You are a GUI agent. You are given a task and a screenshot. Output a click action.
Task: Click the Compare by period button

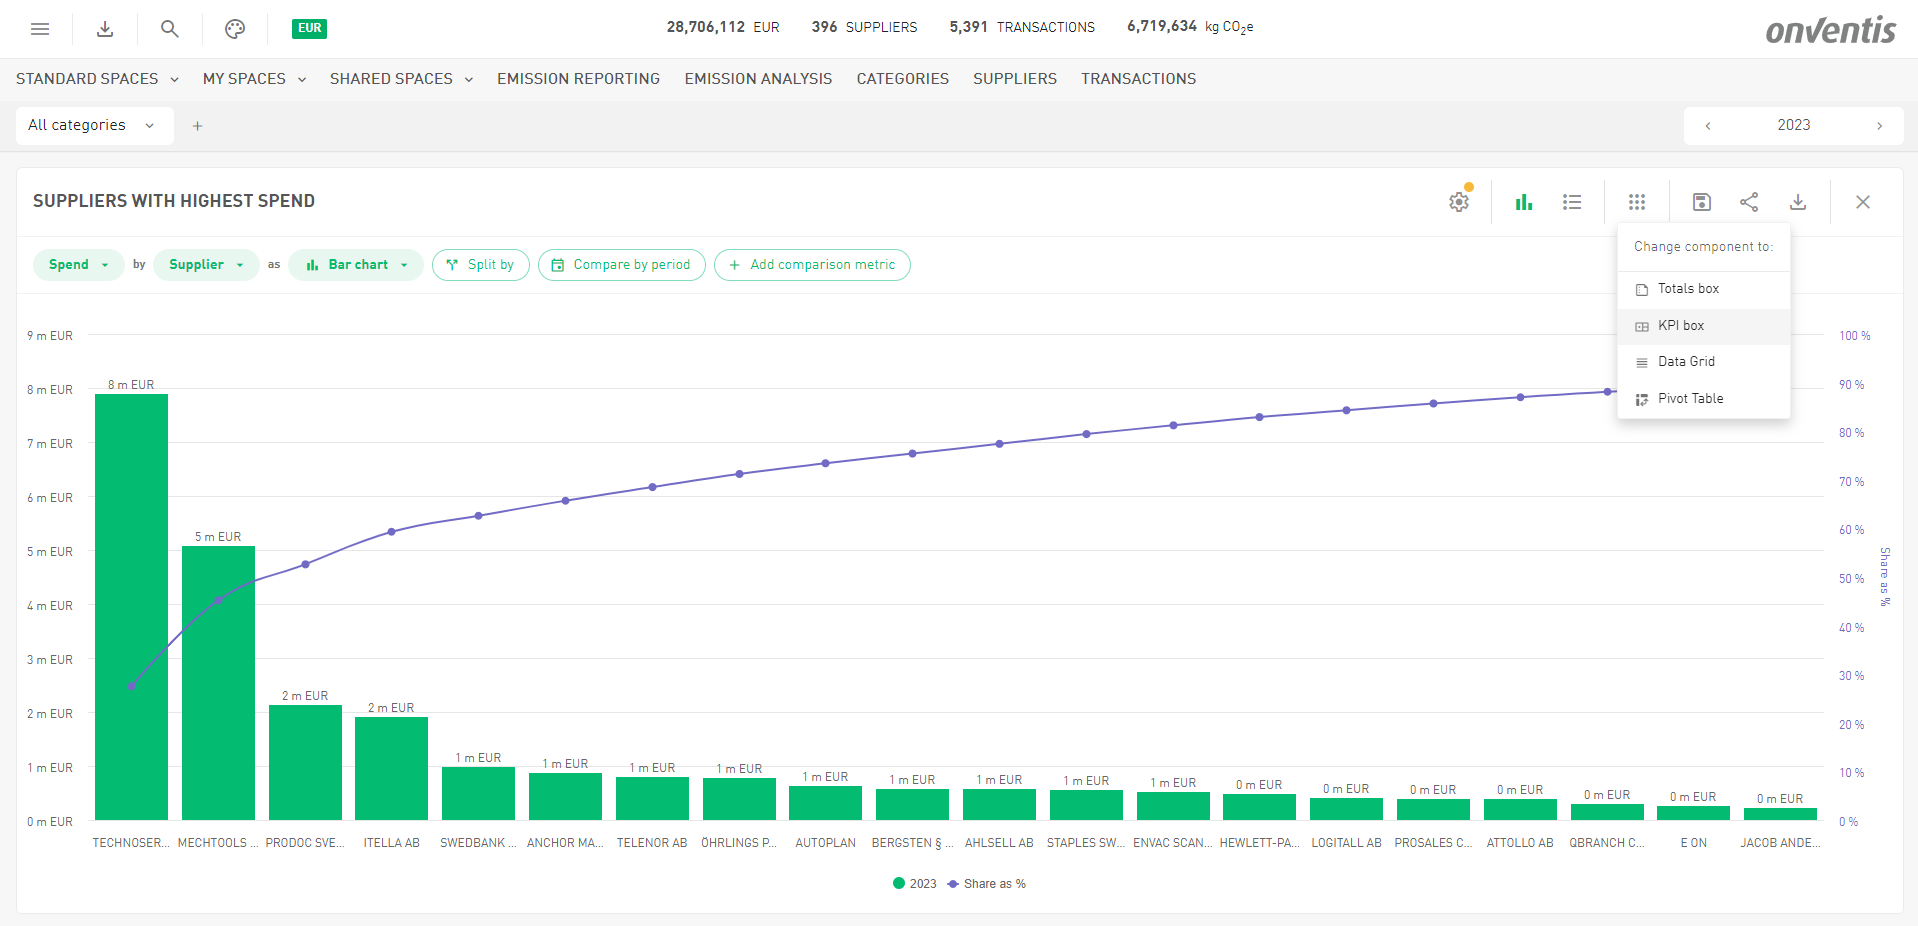pyautogui.click(x=621, y=265)
